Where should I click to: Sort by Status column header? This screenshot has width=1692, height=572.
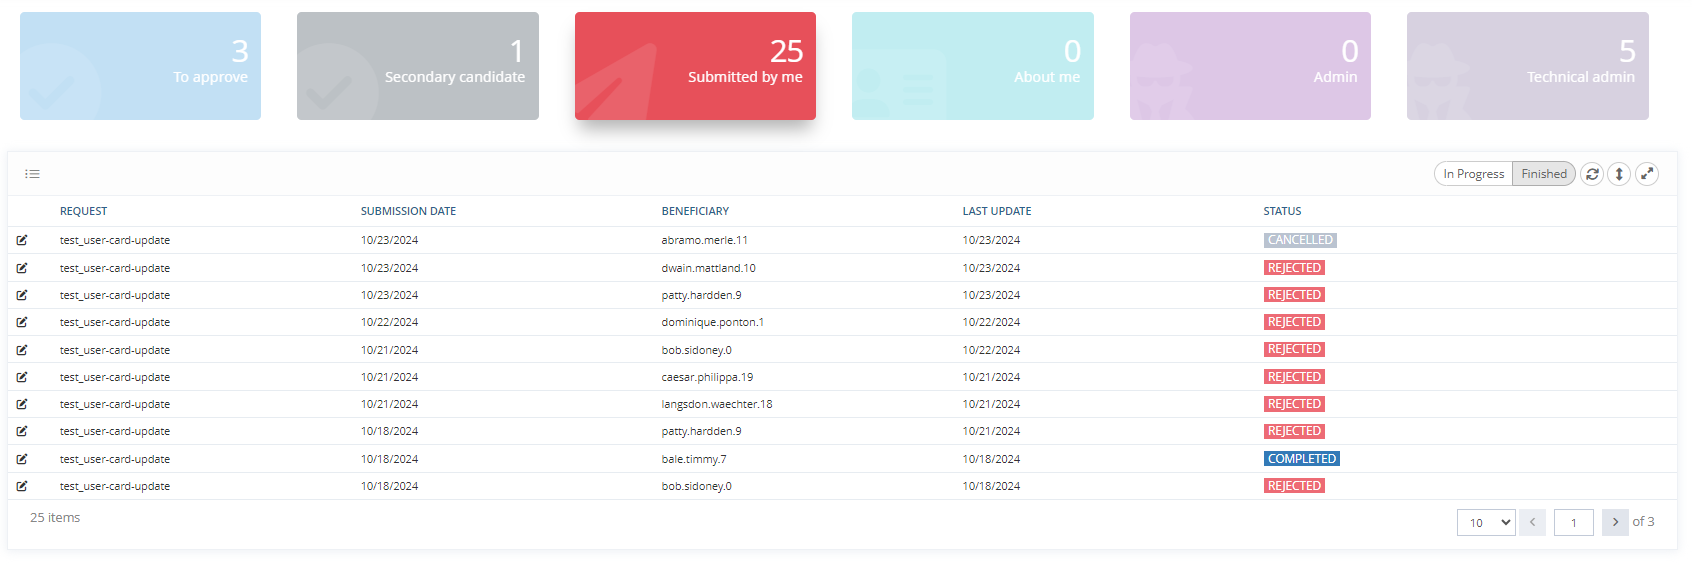tap(1282, 211)
